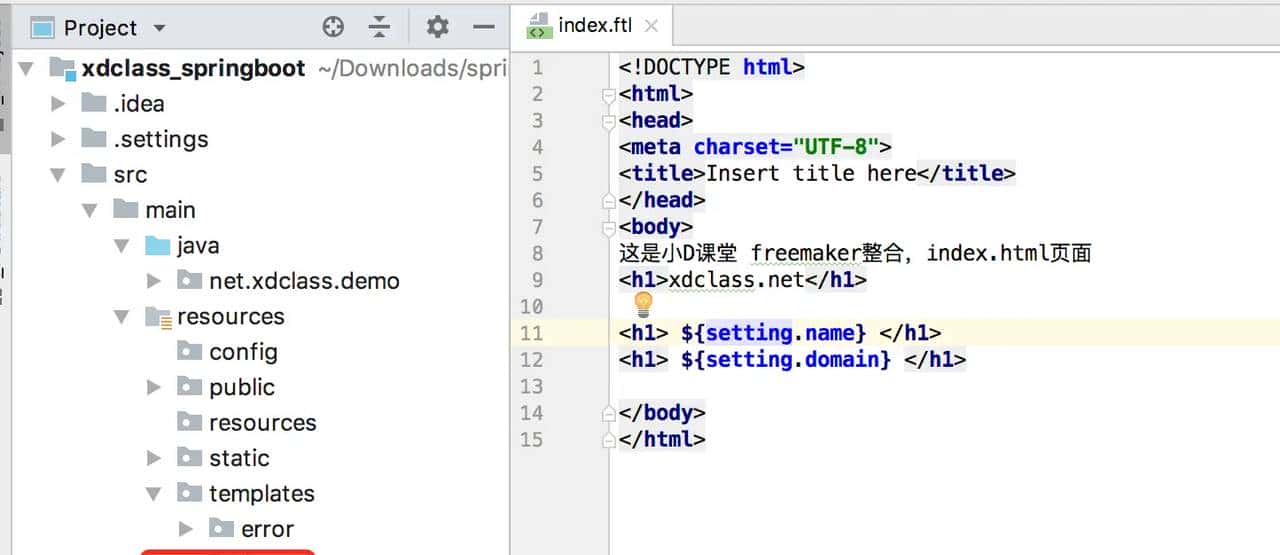Click the ${setting.name} expression
The width and height of the screenshot is (1280, 555).
point(774,333)
